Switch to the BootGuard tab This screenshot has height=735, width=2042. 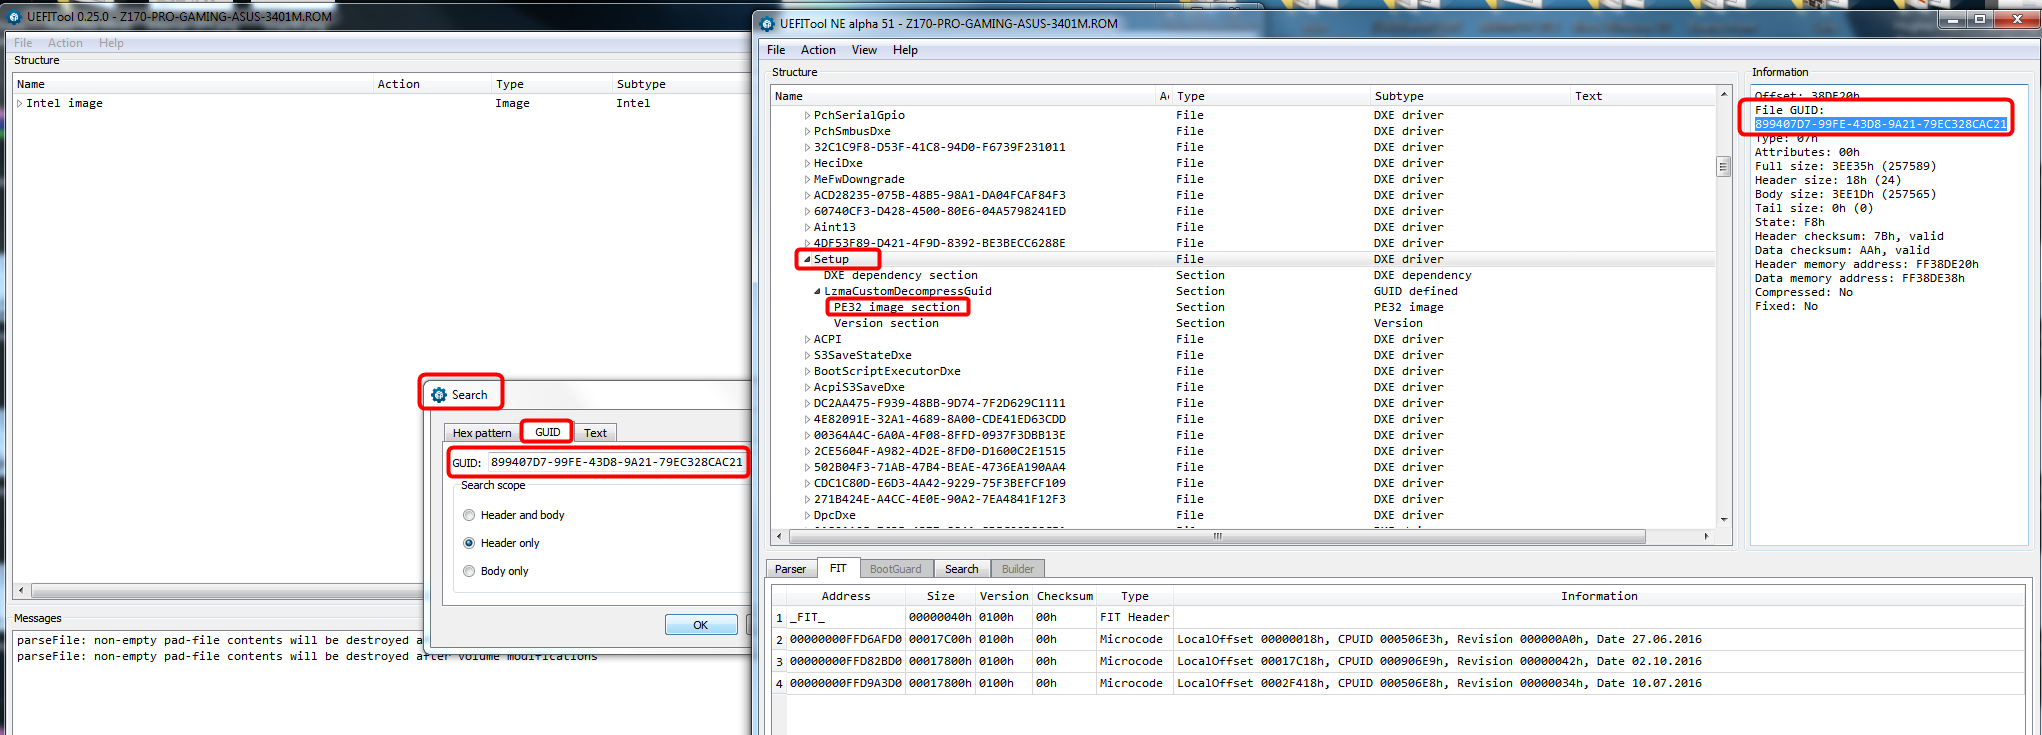coord(895,569)
